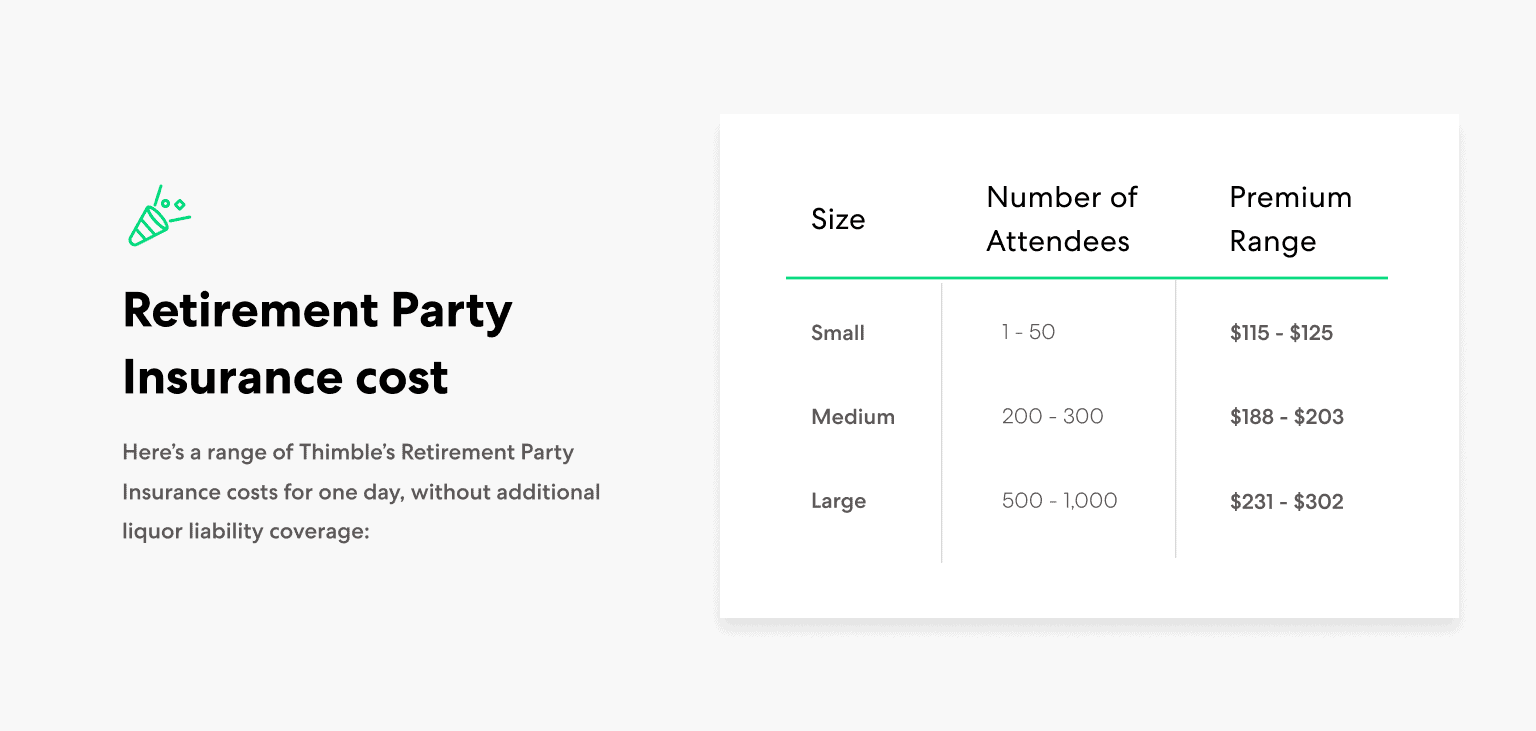The image size is (1536, 731).
Task: Click the 'Insurance cost' heading line
Action: 285,377
